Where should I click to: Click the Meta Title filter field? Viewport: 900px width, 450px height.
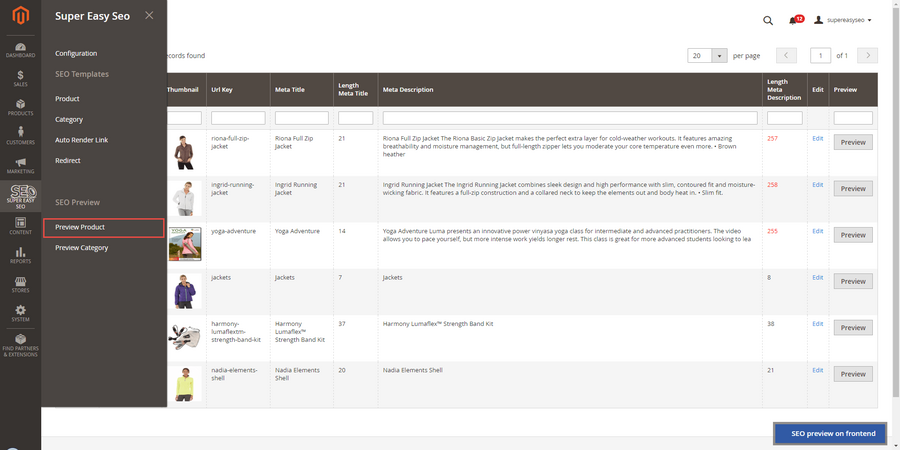click(302, 118)
